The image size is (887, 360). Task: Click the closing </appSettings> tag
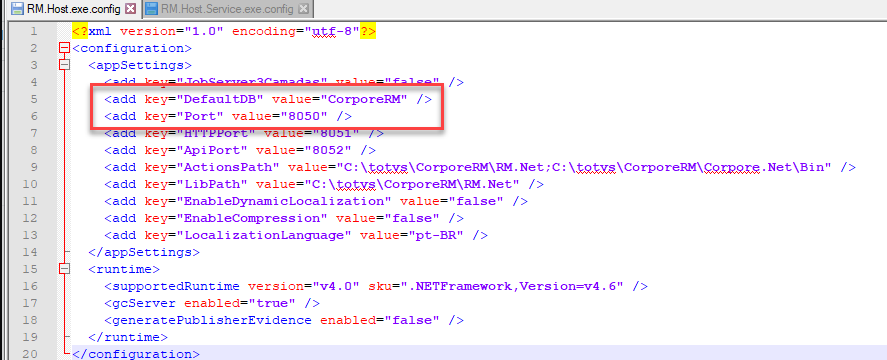[x=144, y=252]
